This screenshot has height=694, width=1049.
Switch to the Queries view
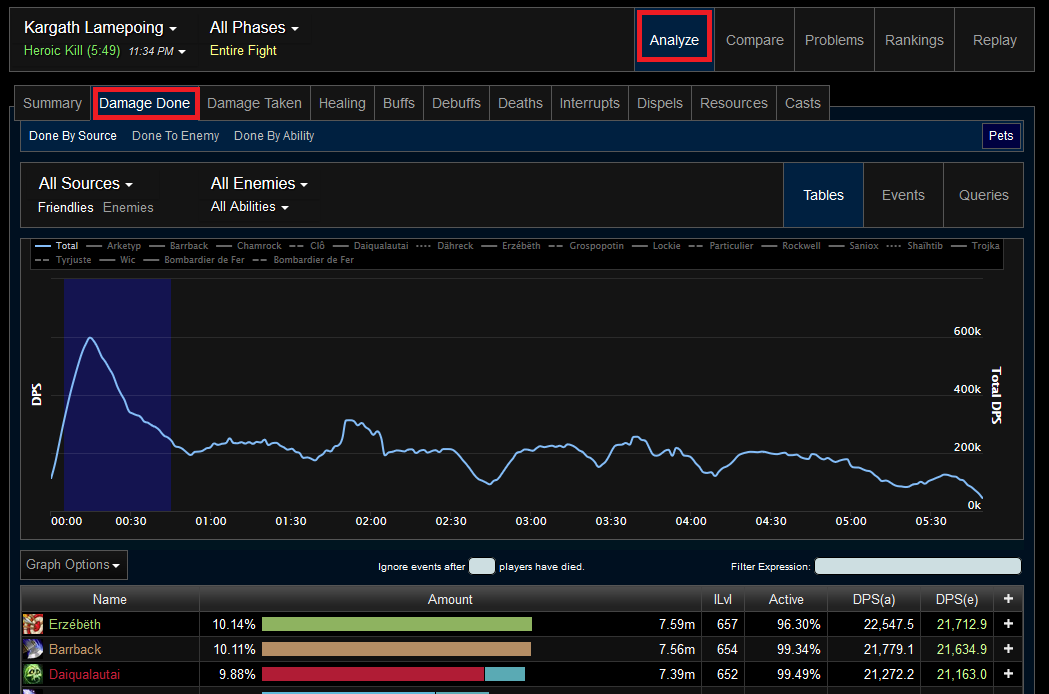pos(983,195)
